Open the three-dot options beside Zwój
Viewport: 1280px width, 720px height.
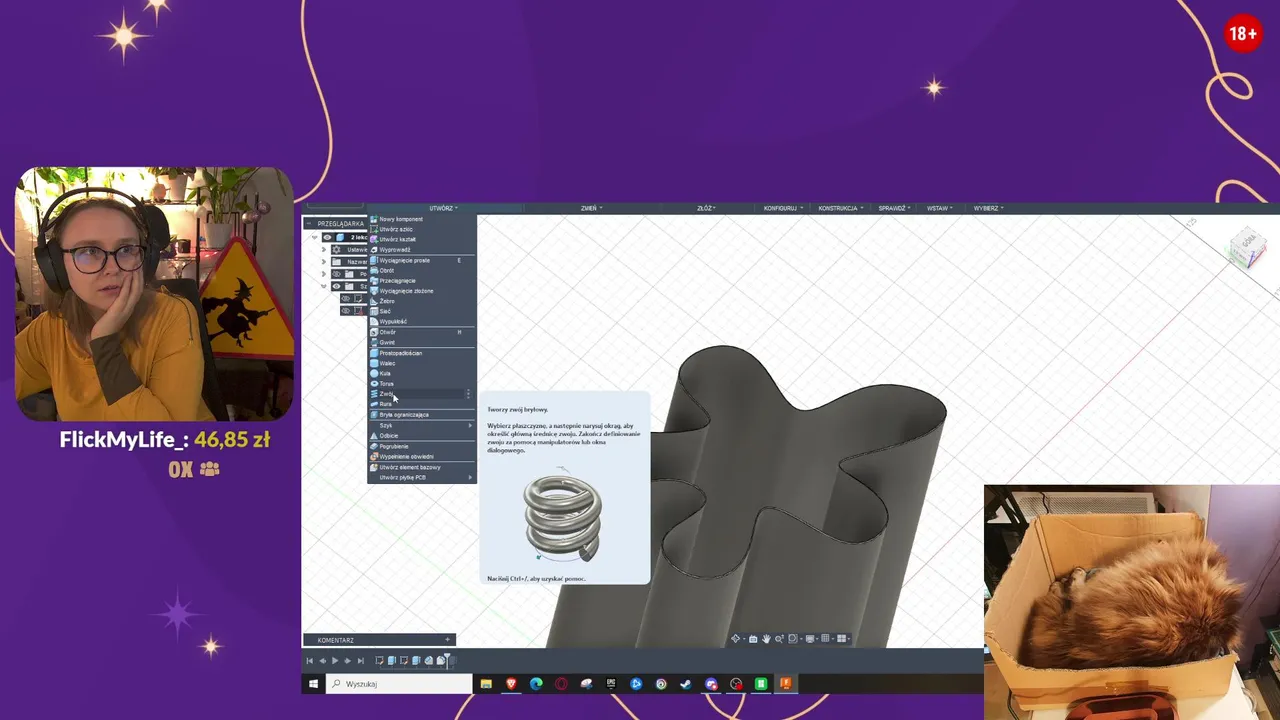click(468, 394)
